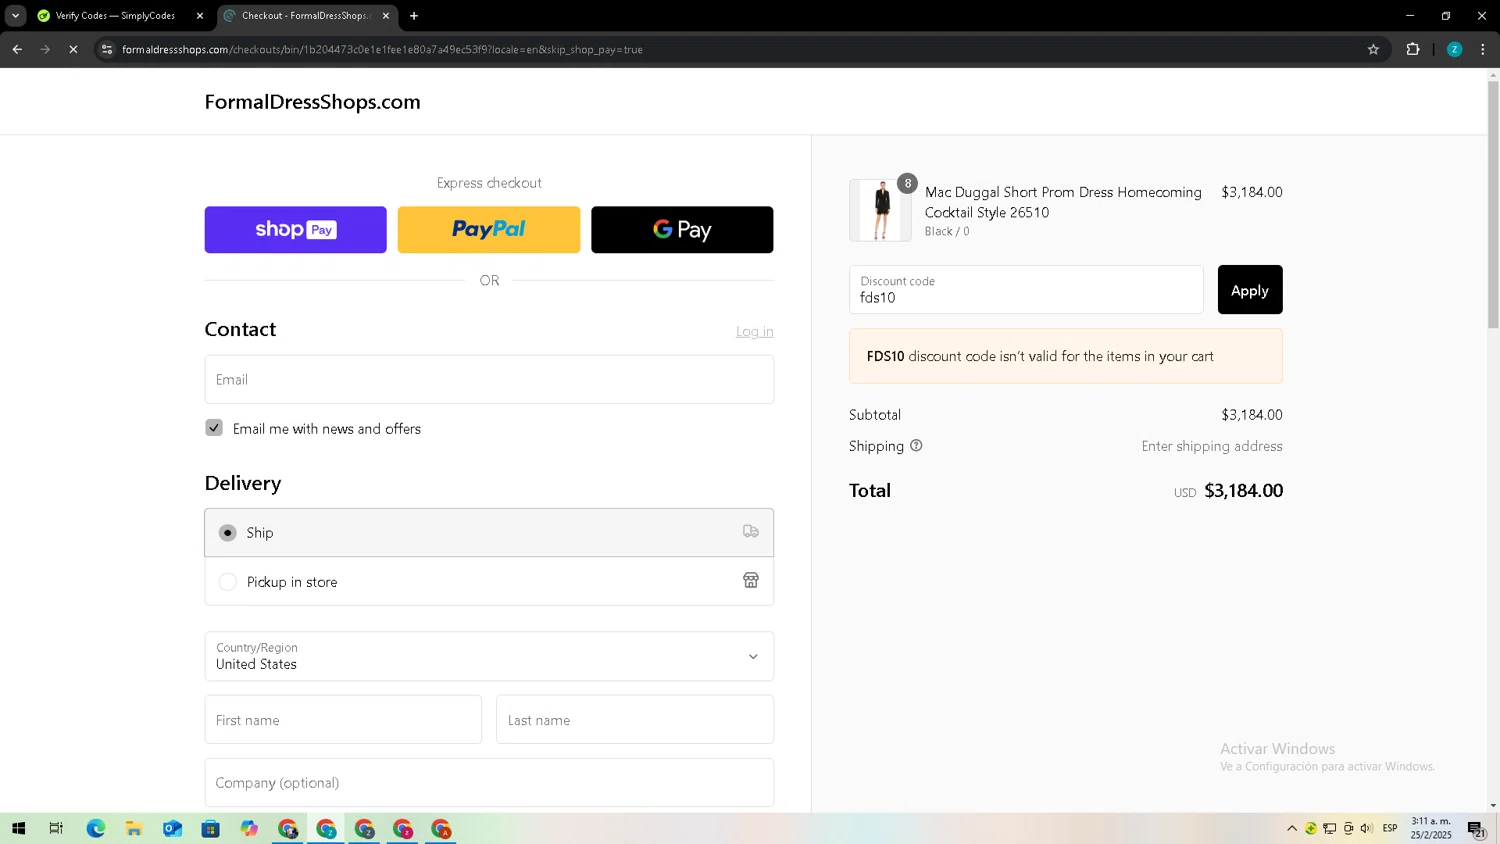Image resolution: width=1500 pixels, height=844 pixels.
Task: Go to FormalDressShops.com store home
Action: click(312, 102)
